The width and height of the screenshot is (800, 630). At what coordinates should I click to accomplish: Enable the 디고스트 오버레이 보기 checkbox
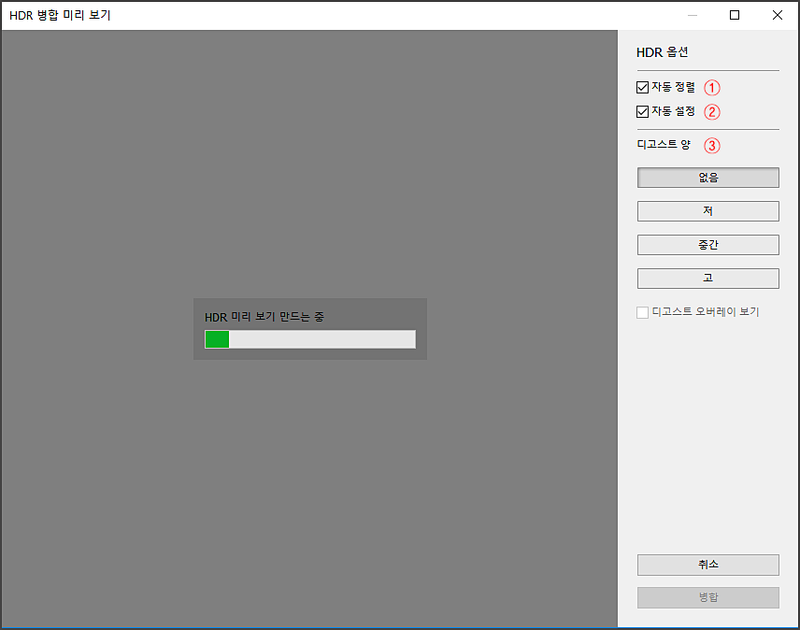[x=642, y=312]
